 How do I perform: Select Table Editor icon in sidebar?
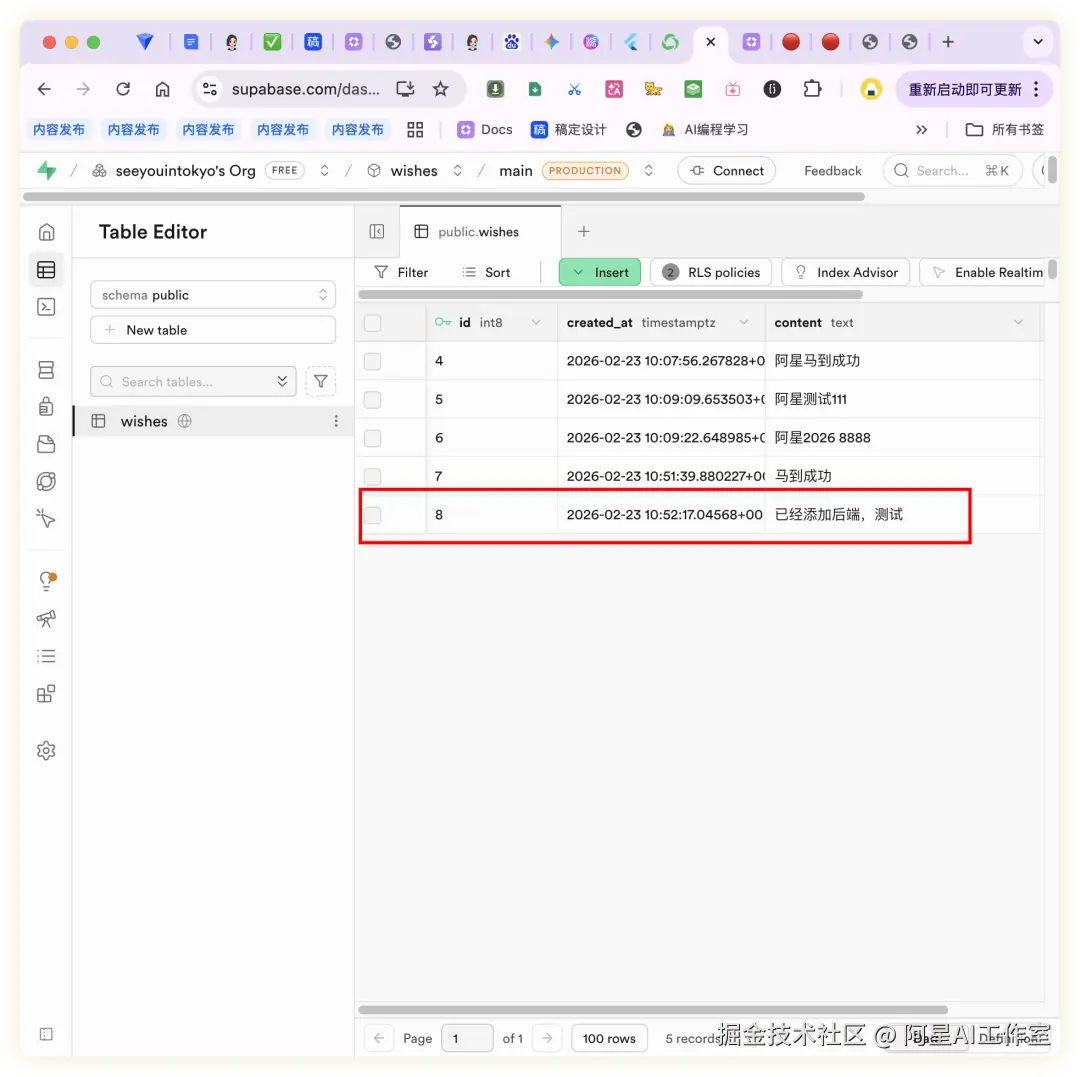pos(46,270)
